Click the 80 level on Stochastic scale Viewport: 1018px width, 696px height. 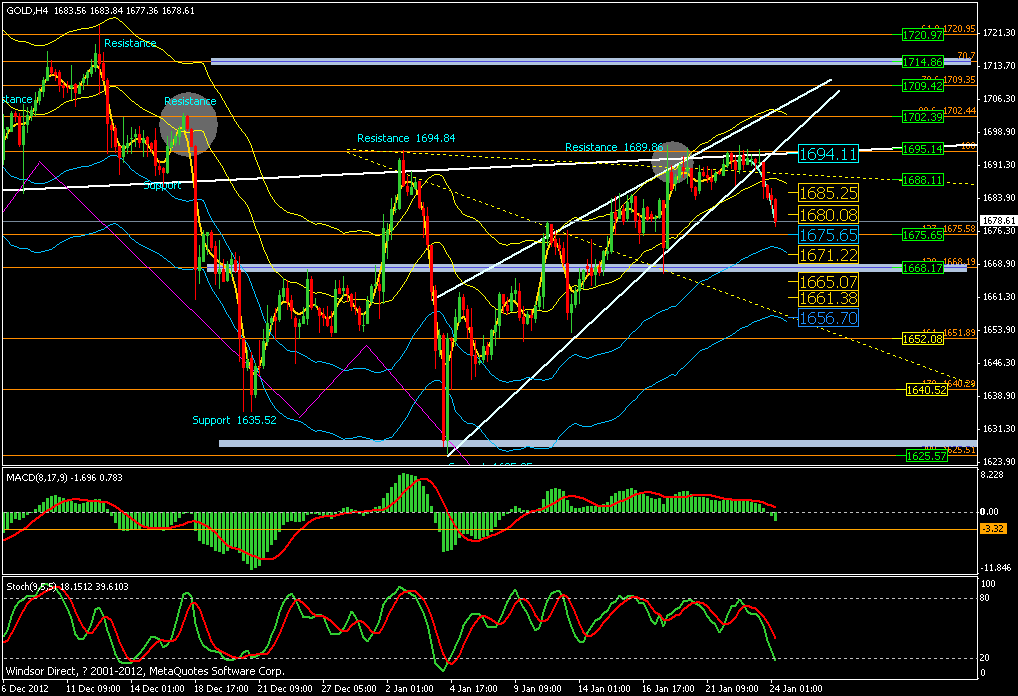tap(985, 598)
